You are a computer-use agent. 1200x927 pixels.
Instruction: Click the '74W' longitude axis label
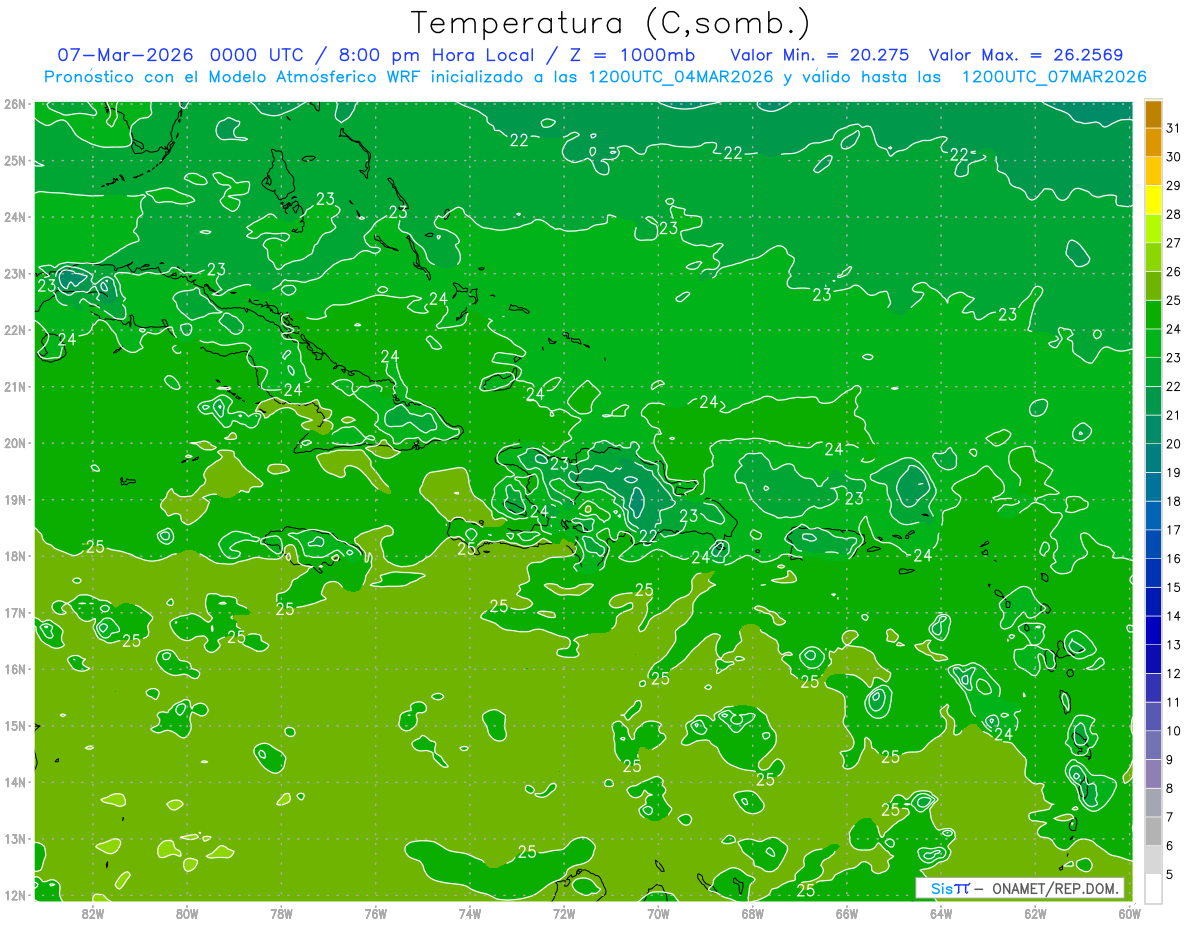(470, 913)
